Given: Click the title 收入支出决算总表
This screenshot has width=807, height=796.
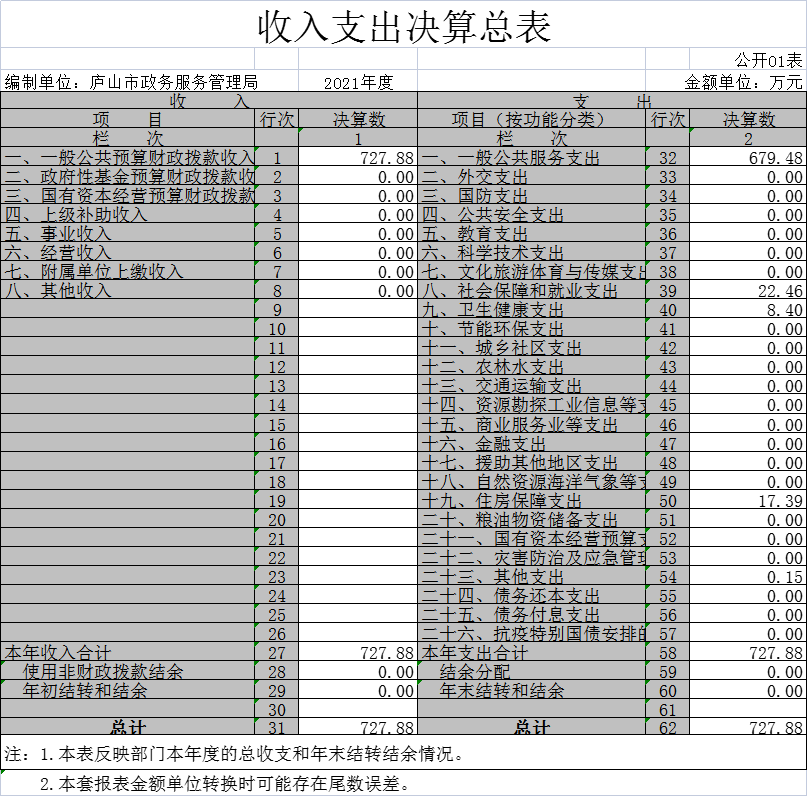Looking at the screenshot, I should point(404,26).
